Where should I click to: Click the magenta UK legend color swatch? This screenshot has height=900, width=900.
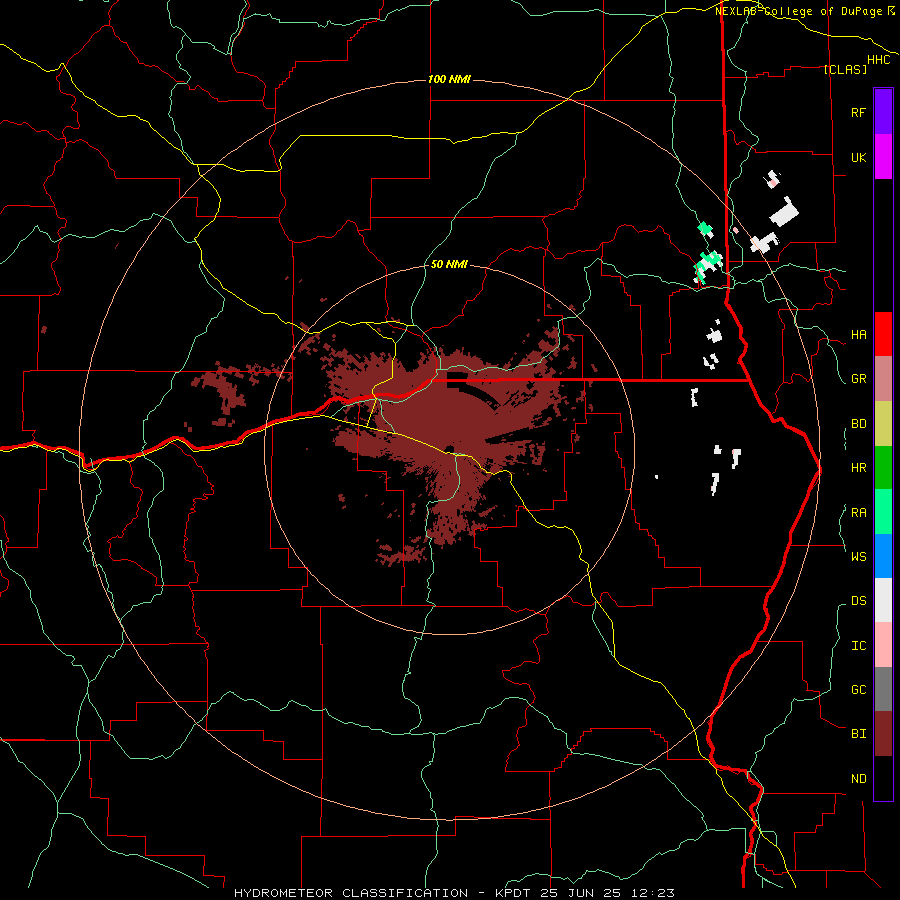883,157
